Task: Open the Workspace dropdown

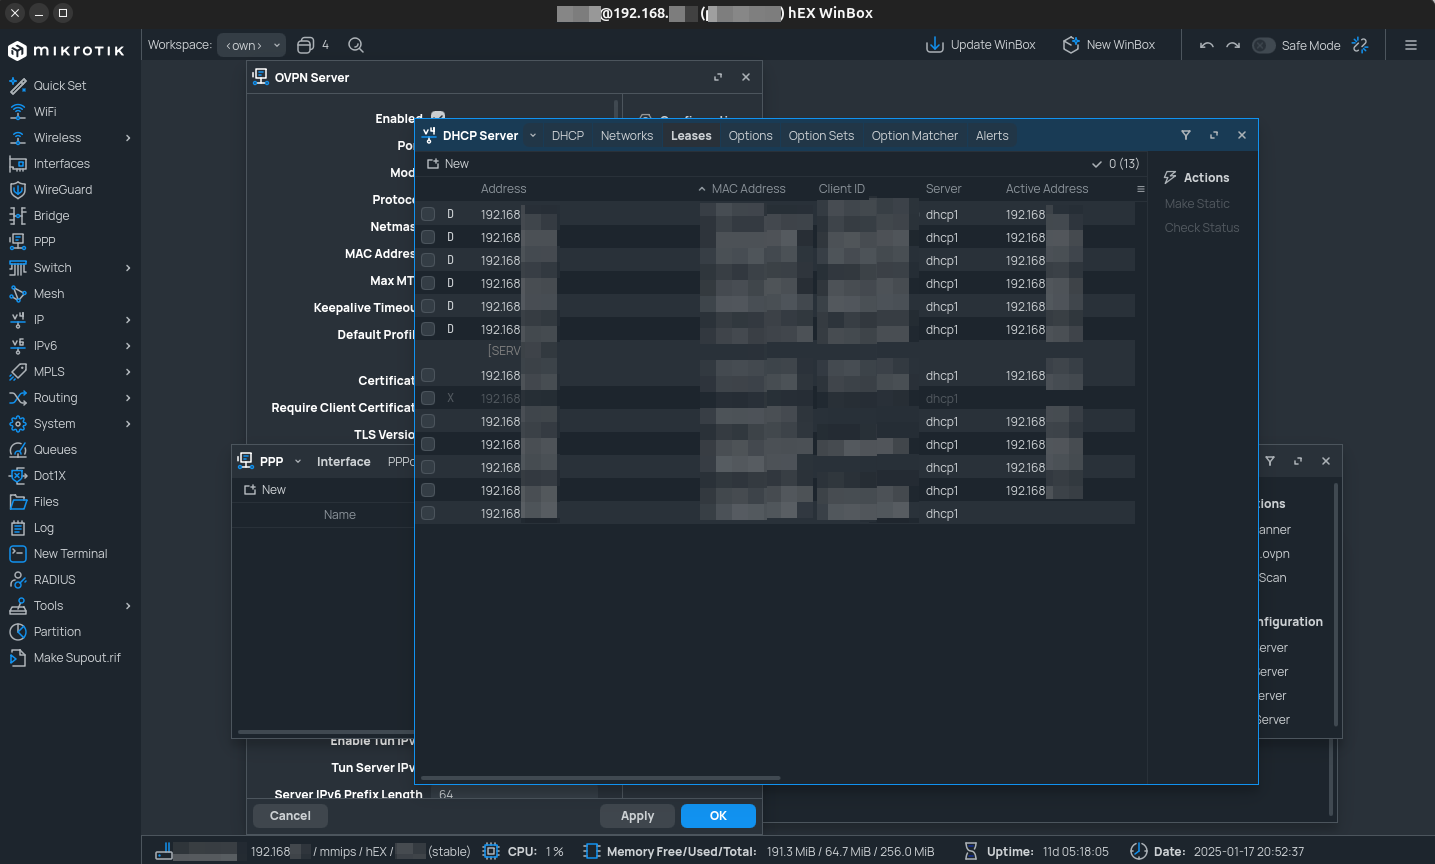Action: (252, 45)
